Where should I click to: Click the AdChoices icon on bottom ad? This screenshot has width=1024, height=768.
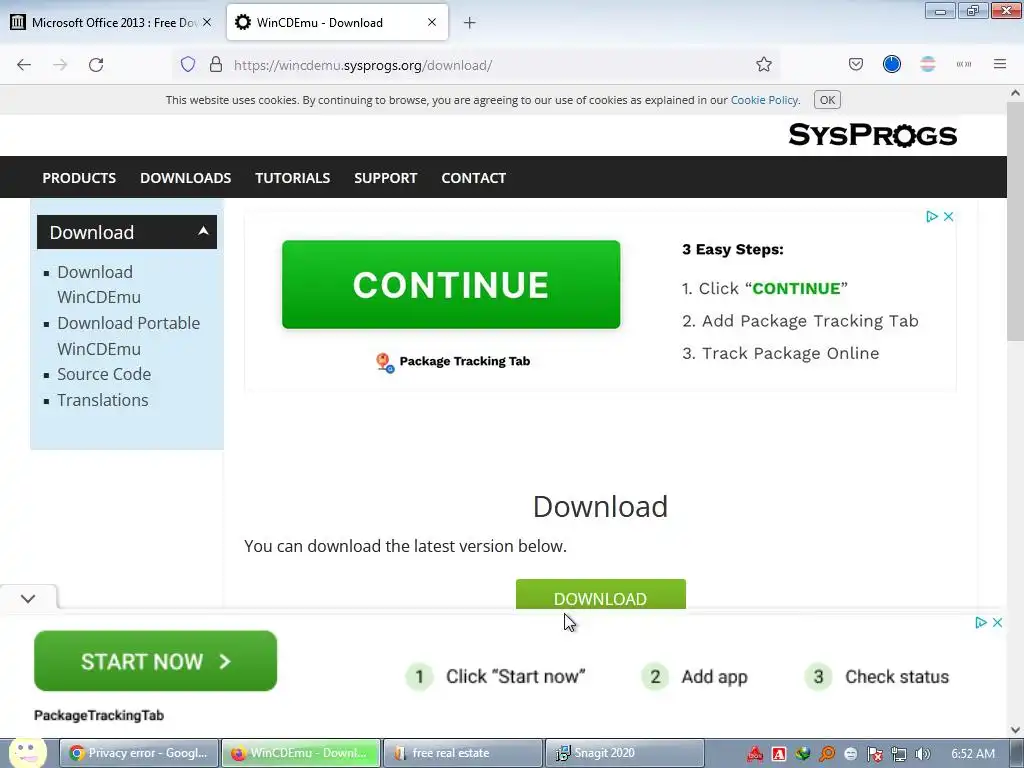point(980,622)
